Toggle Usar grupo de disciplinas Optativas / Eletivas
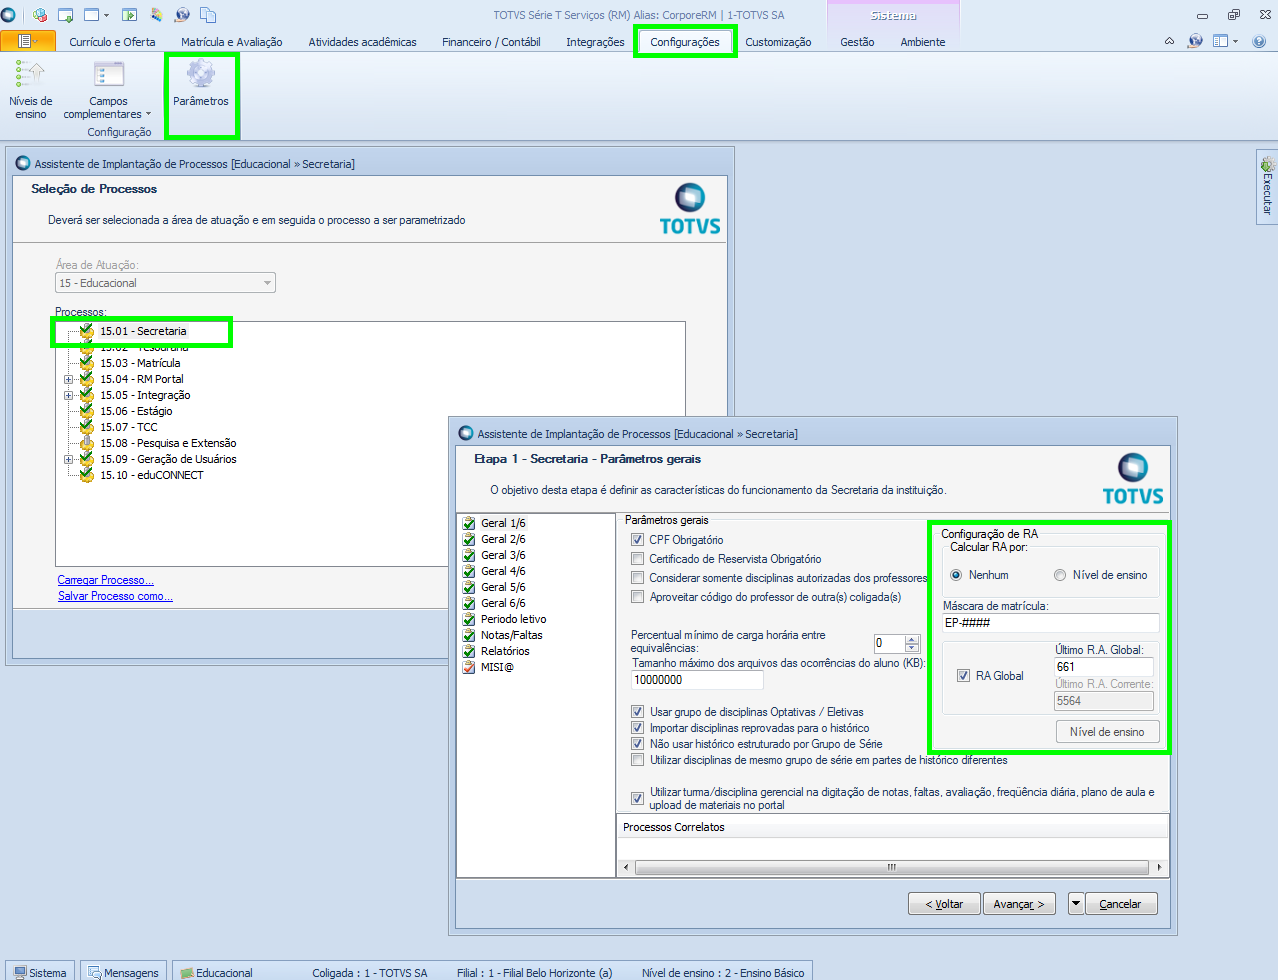Image resolution: width=1278 pixels, height=980 pixels. (x=637, y=712)
